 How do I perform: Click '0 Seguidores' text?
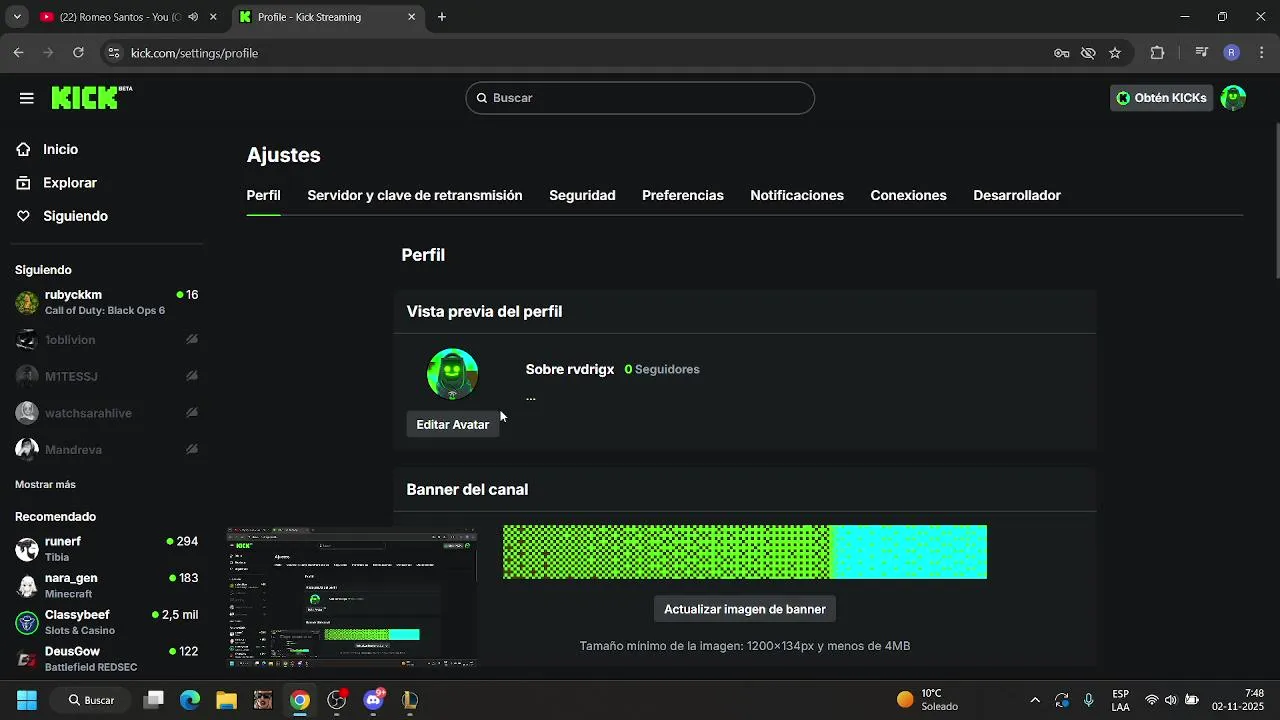coord(662,369)
